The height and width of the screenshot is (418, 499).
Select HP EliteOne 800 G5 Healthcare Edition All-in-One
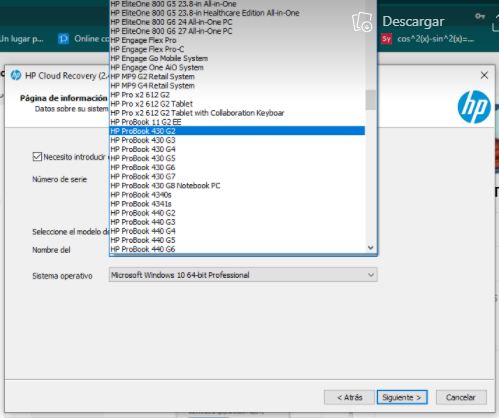(237, 13)
